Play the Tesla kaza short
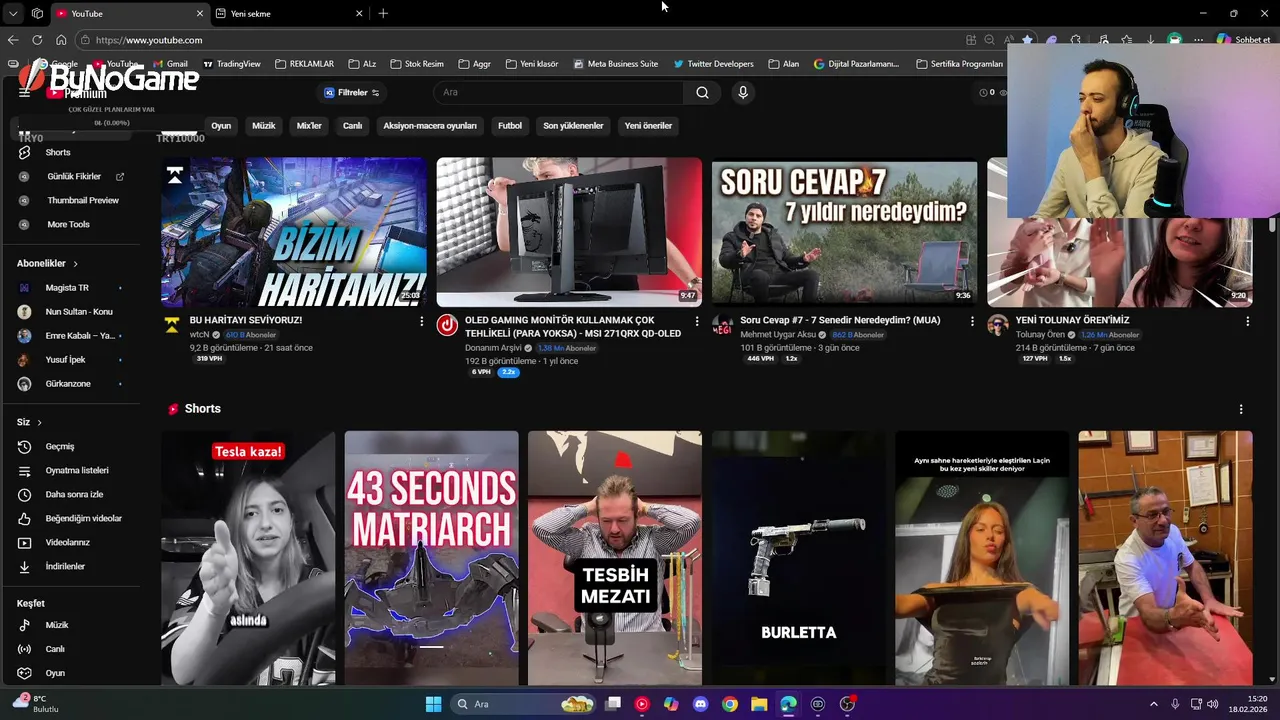This screenshot has width=1280, height=720. pyautogui.click(x=248, y=558)
